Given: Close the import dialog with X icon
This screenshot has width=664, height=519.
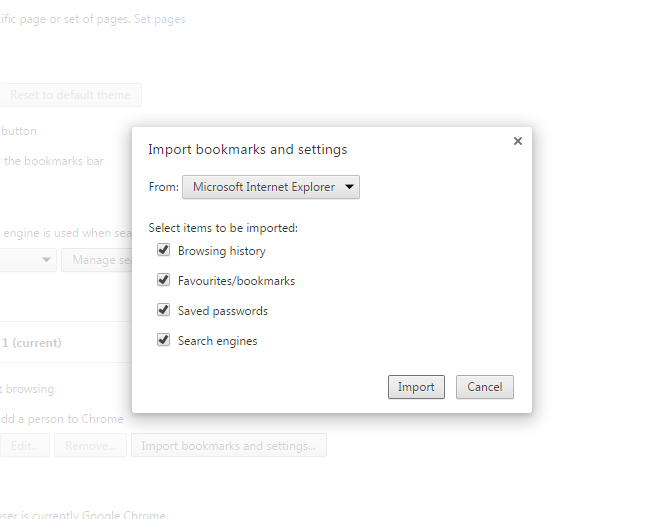Looking at the screenshot, I should coord(518,141).
